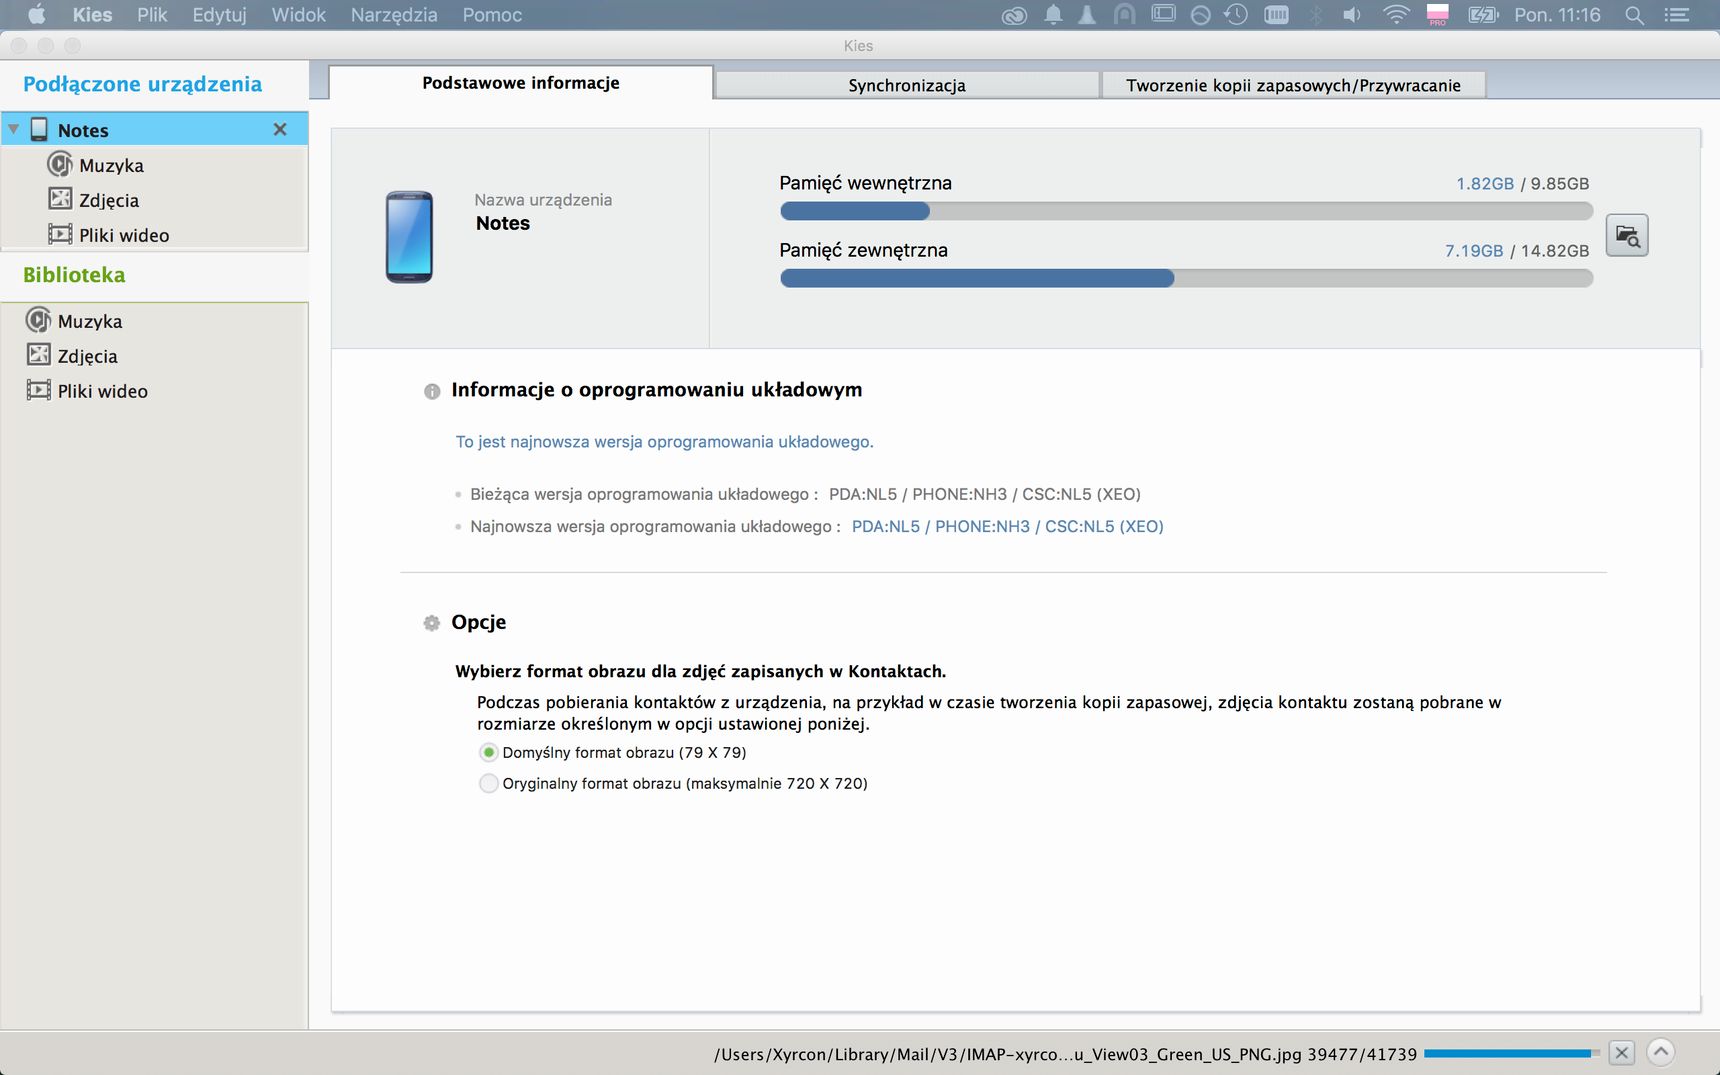This screenshot has height=1075, width=1720.
Task: Disconnect Notes device with X button
Action: pos(280,129)
